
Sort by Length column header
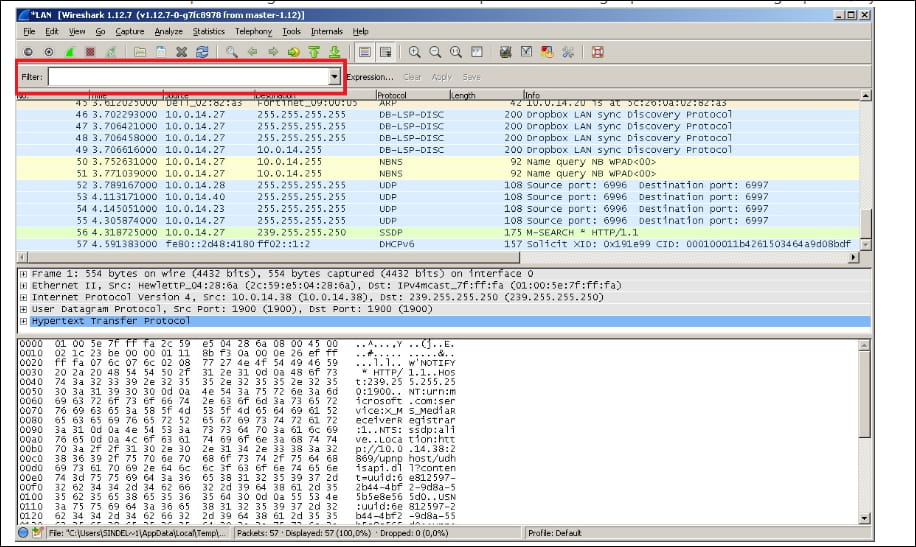[x=486, y=95]
